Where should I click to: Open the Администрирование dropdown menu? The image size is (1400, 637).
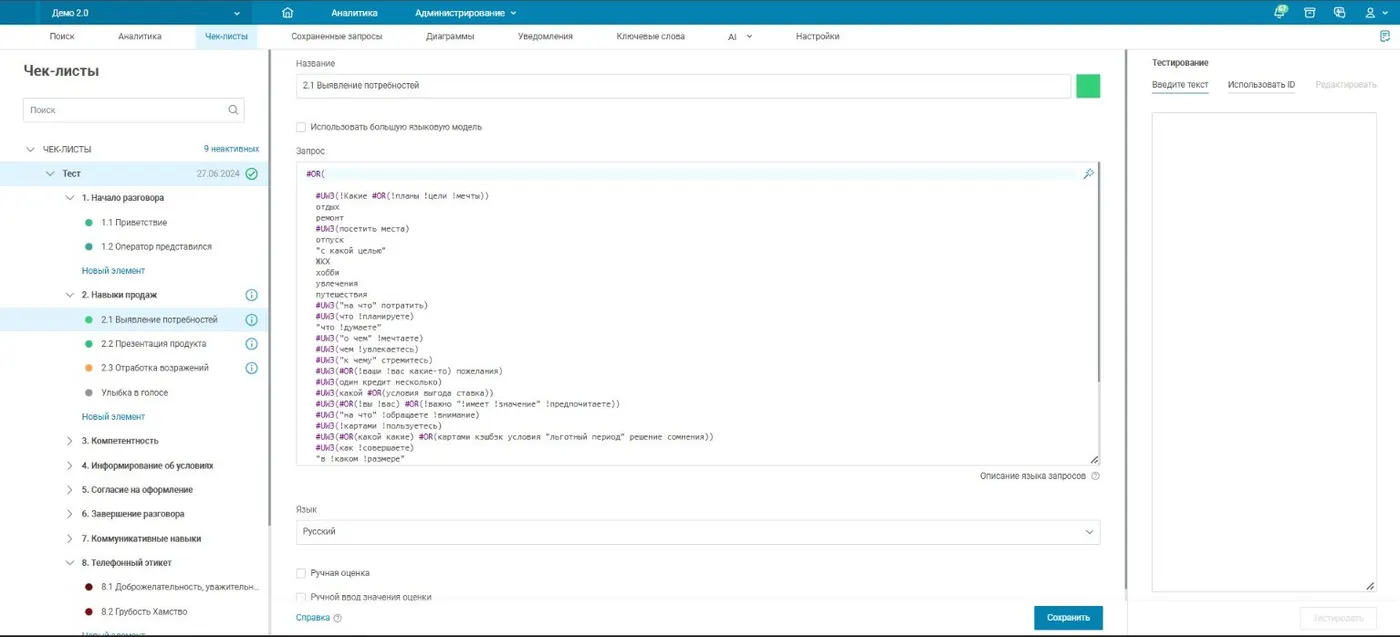(466, 13)
